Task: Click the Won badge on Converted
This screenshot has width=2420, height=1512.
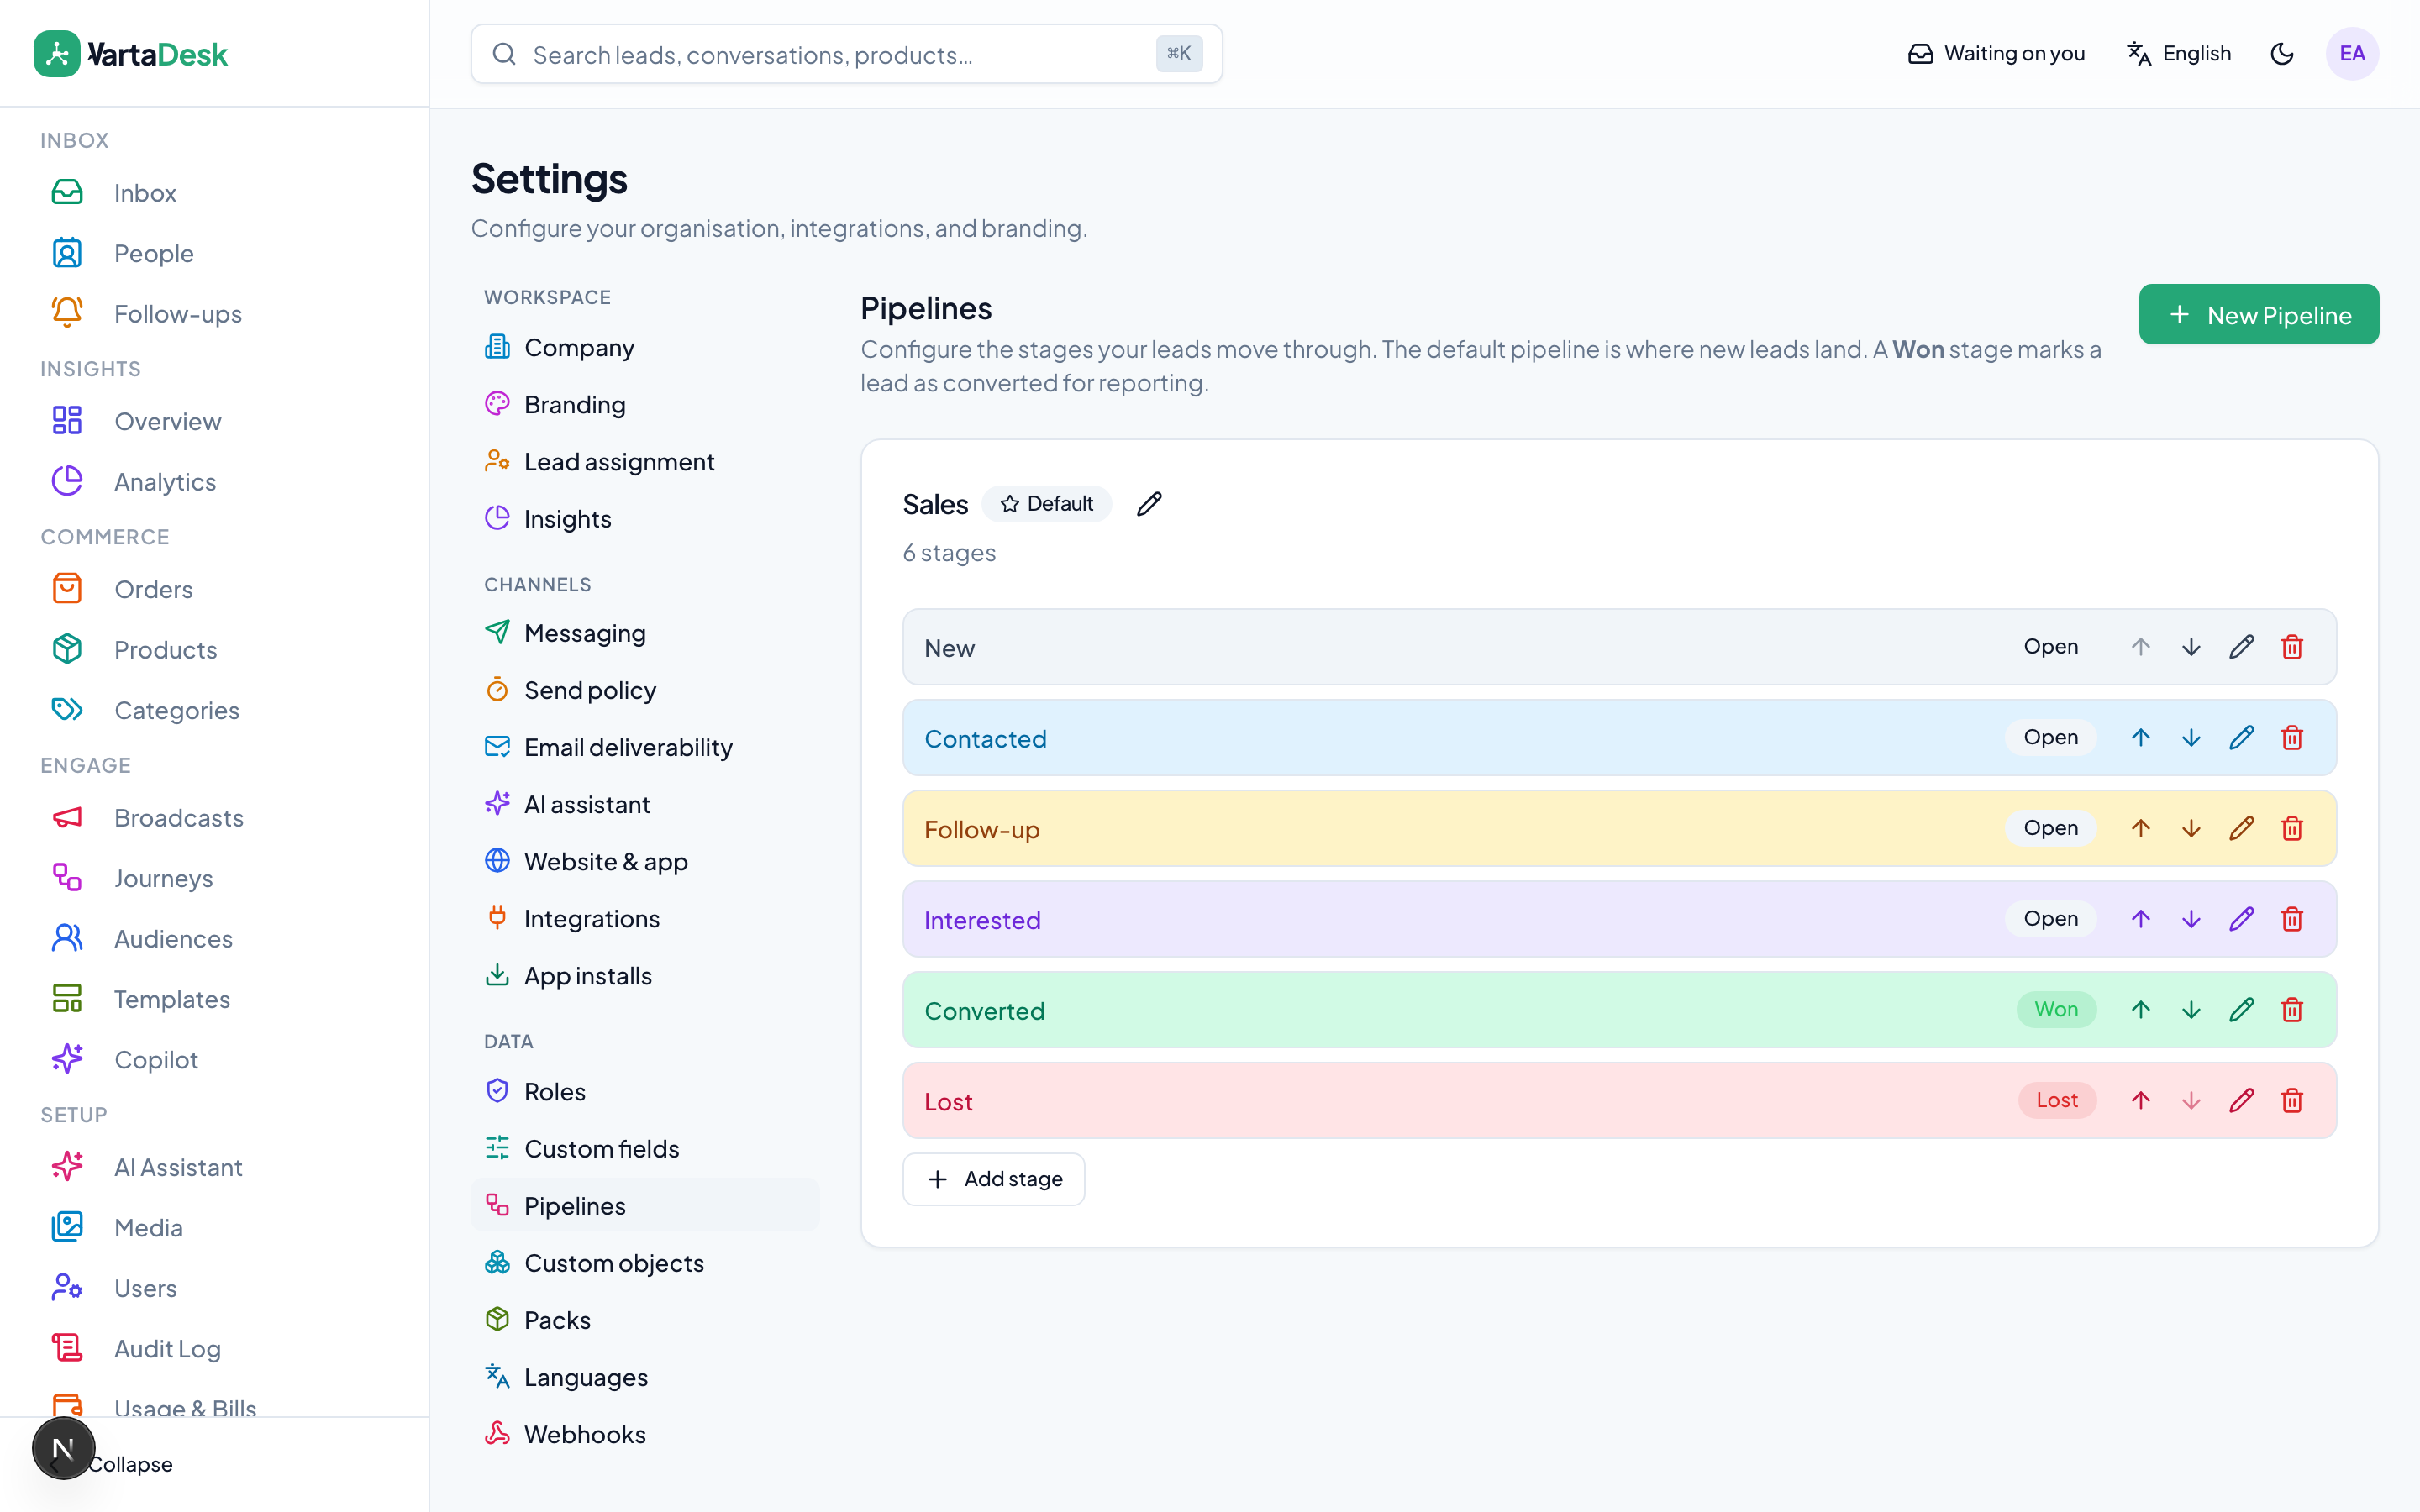Action: [2056, 1010]
